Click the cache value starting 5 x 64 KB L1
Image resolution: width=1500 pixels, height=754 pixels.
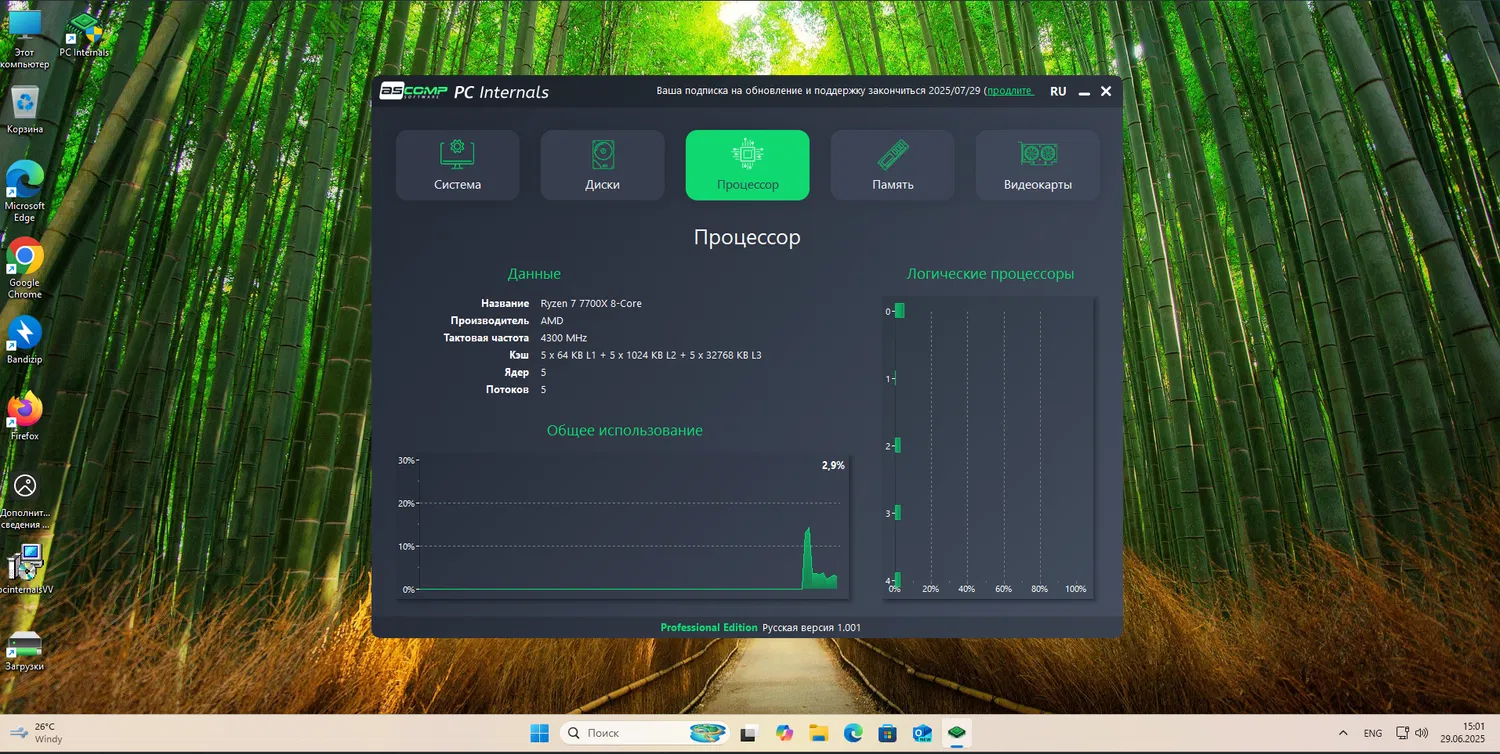pos(651,355)
